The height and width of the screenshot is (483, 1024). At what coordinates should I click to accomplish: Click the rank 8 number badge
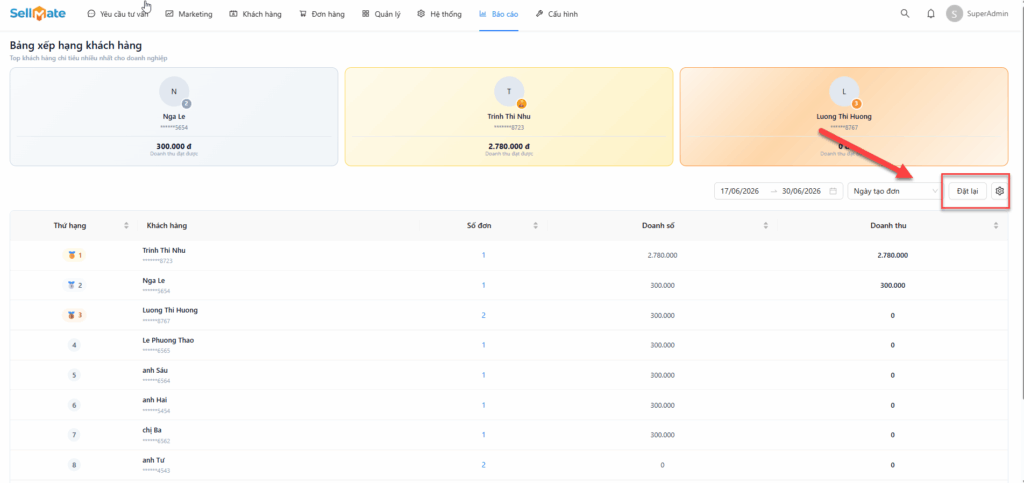pyautogui.click(x=74, y=465)
